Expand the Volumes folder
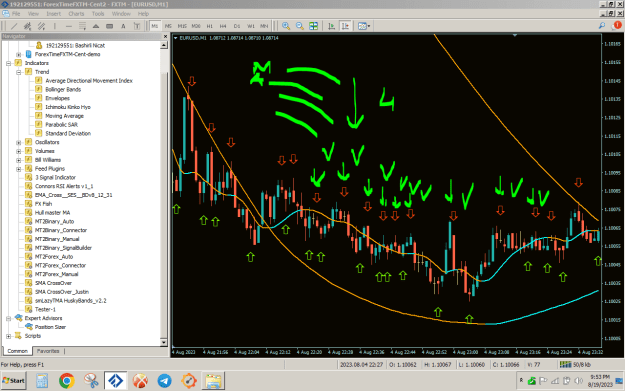The image size is (625, 391). click(18, 151)
